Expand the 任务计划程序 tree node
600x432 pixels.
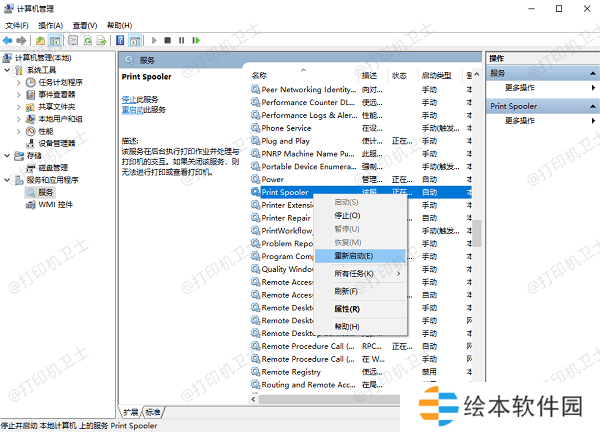19,83
